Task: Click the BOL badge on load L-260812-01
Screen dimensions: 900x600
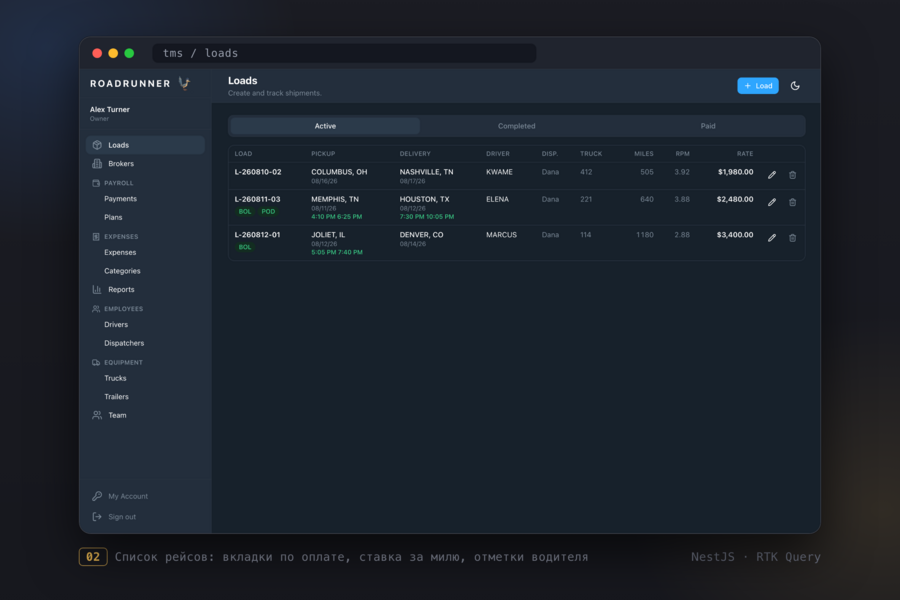Action: coord(245,247)
